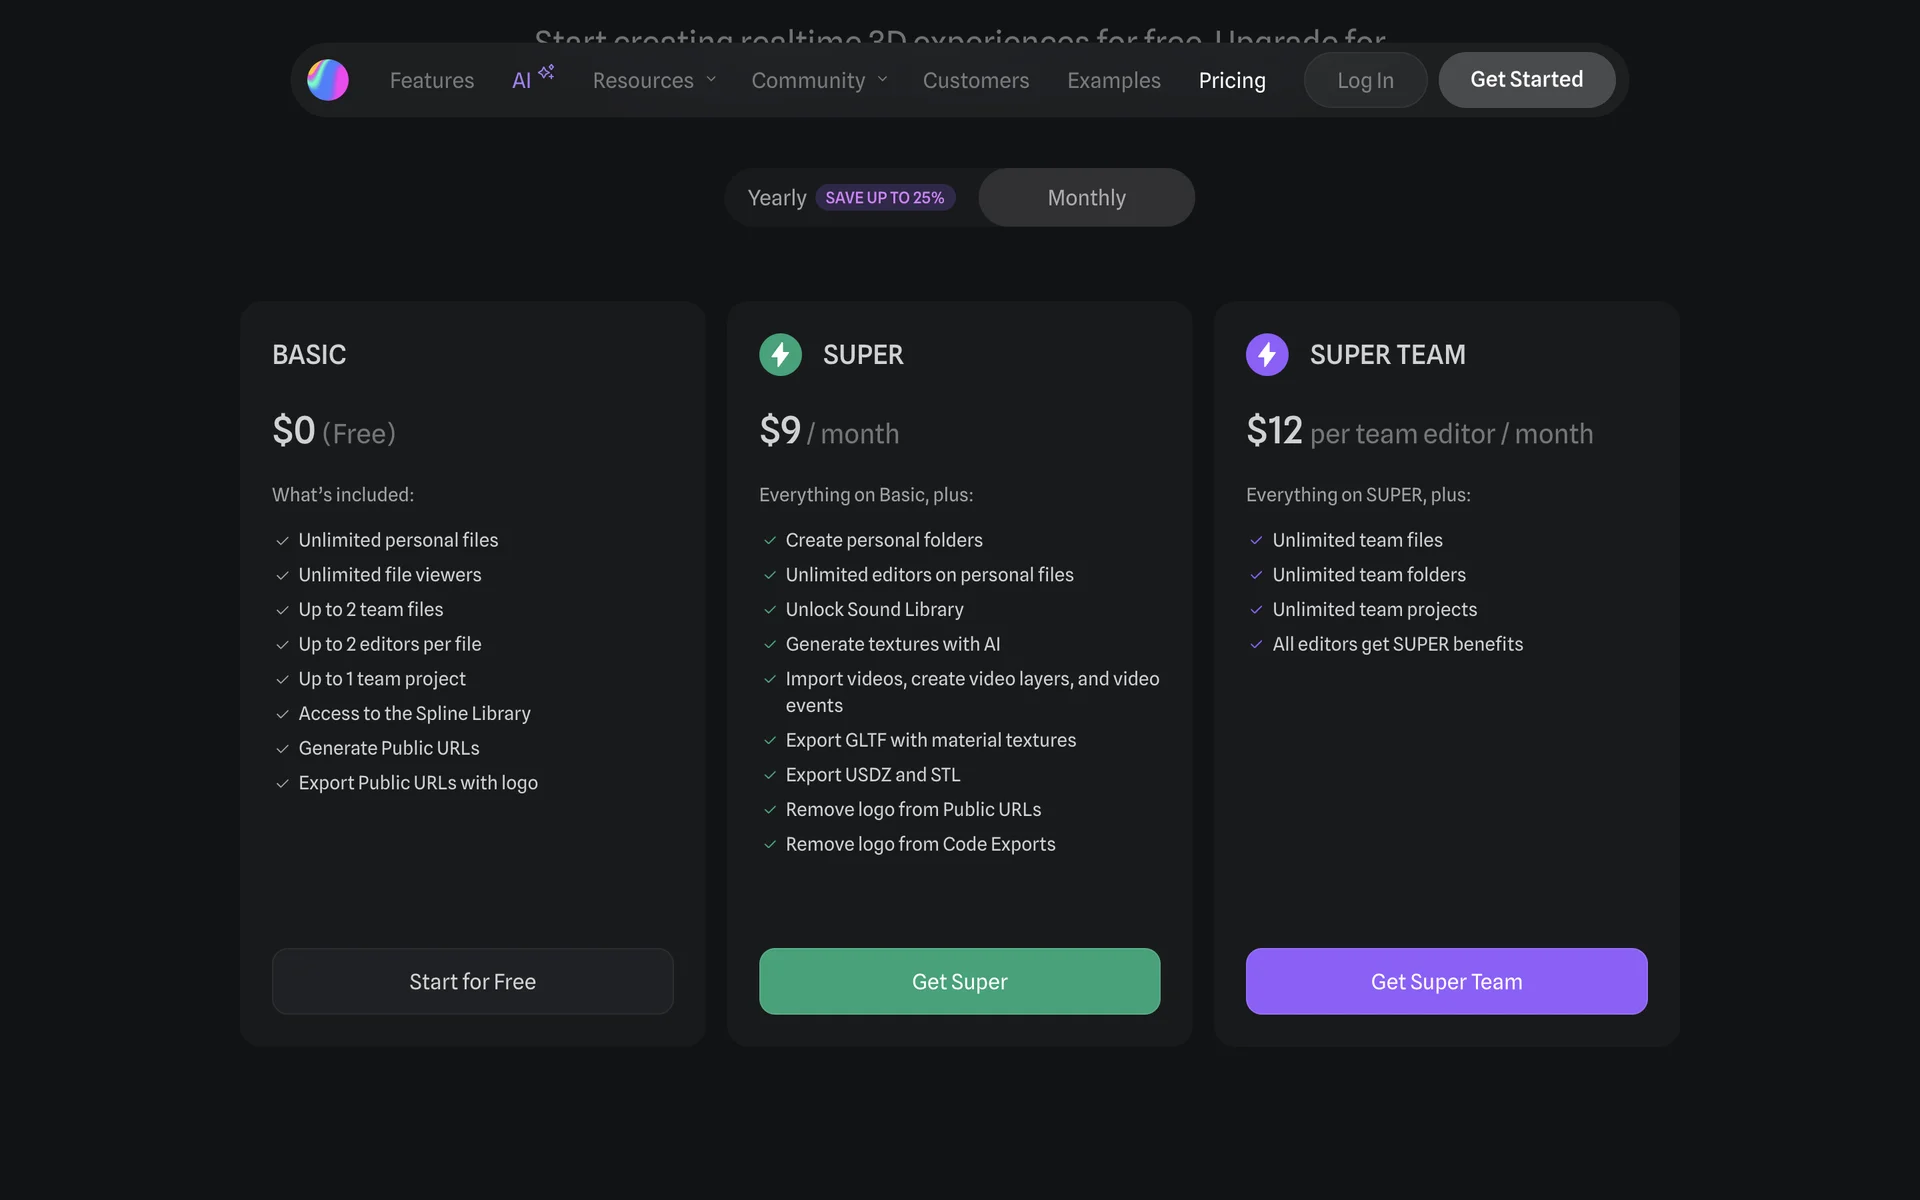Select Monthly billing option
The height and width of the screenshot is (1200, 1920).
pyautogui.click(x=1086, y=198)
